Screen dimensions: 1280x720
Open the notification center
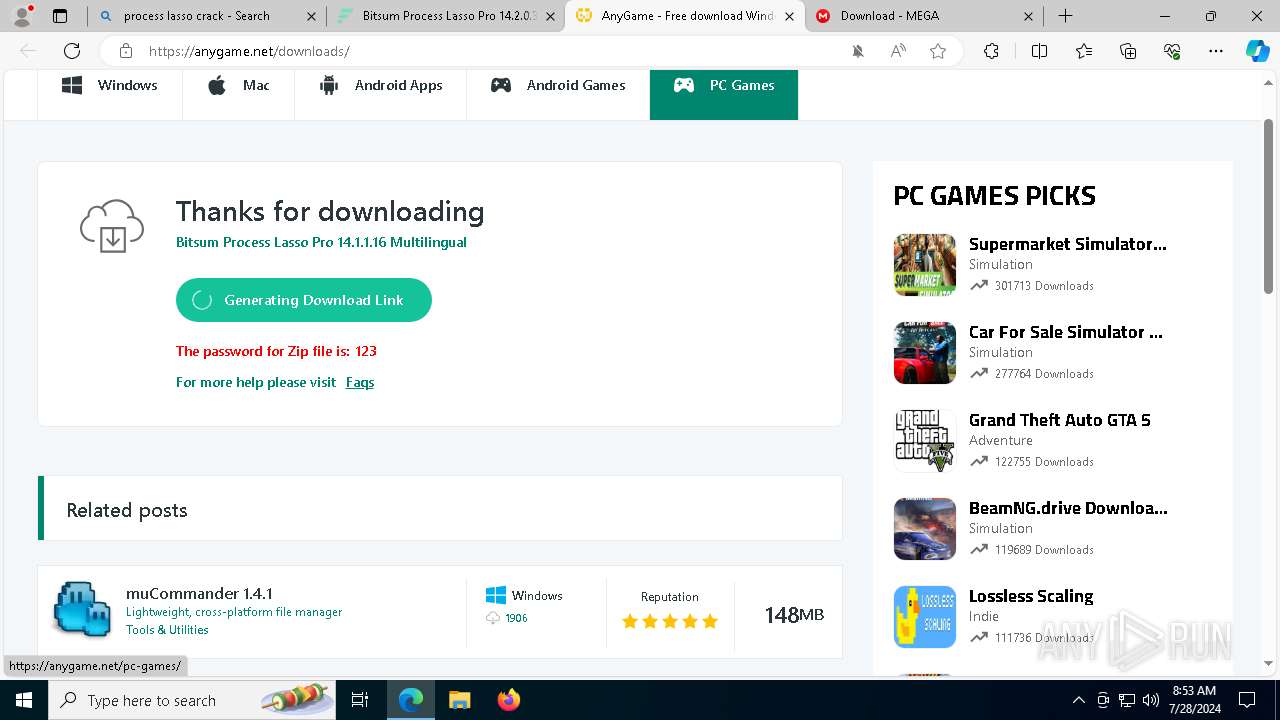(1247, 700)
